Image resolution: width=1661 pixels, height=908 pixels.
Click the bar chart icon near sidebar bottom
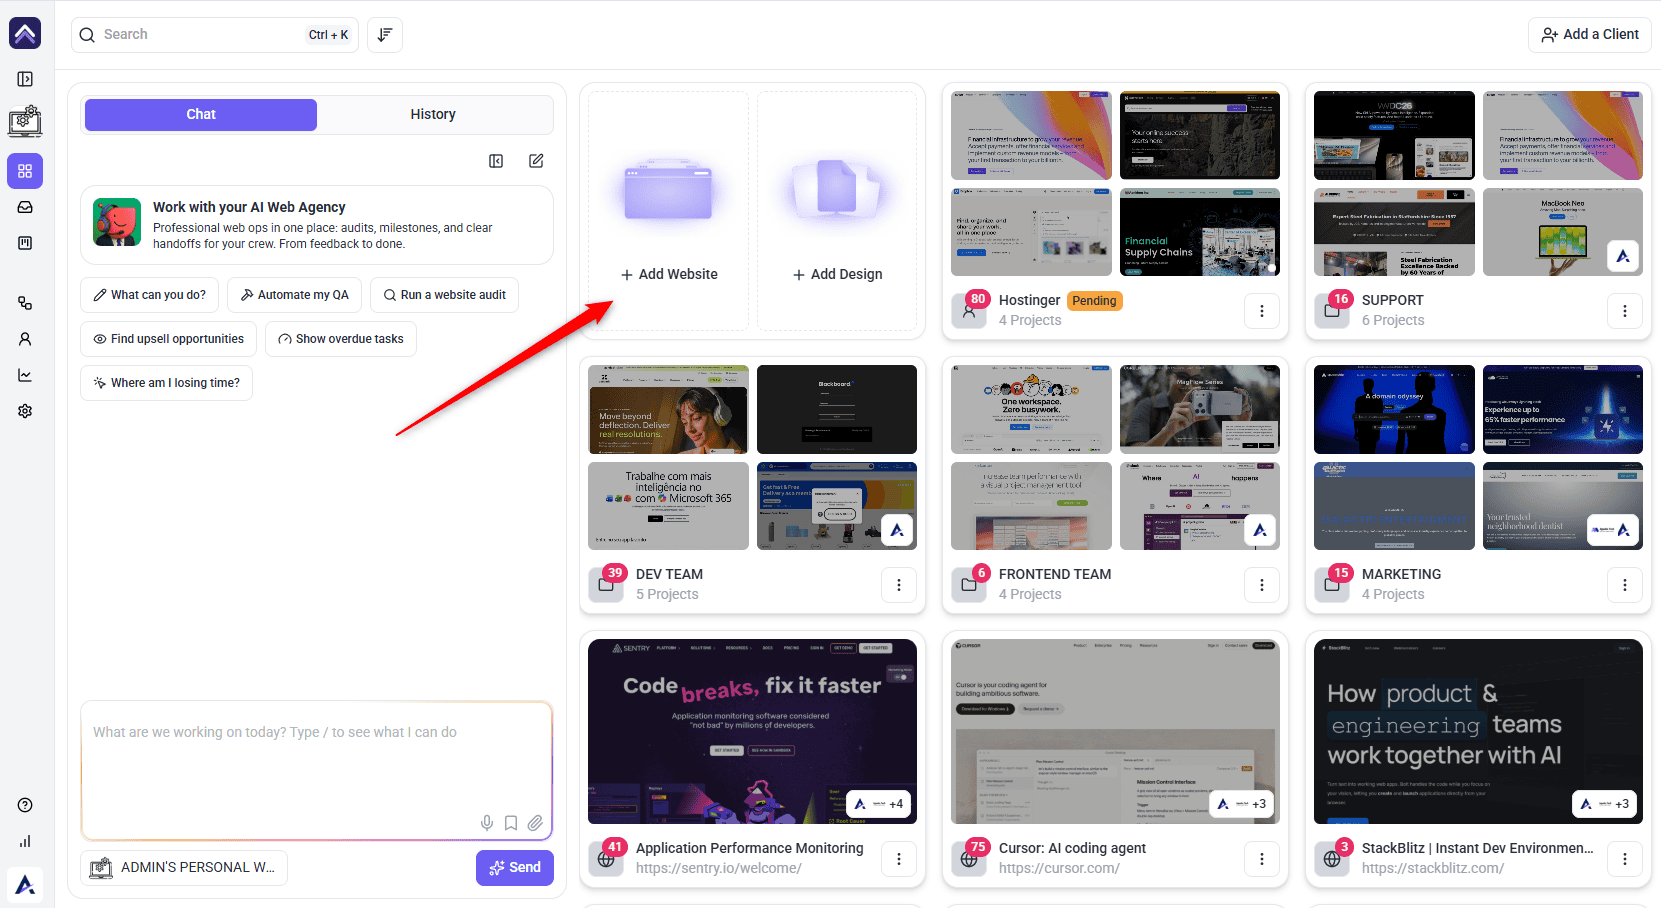25,841
